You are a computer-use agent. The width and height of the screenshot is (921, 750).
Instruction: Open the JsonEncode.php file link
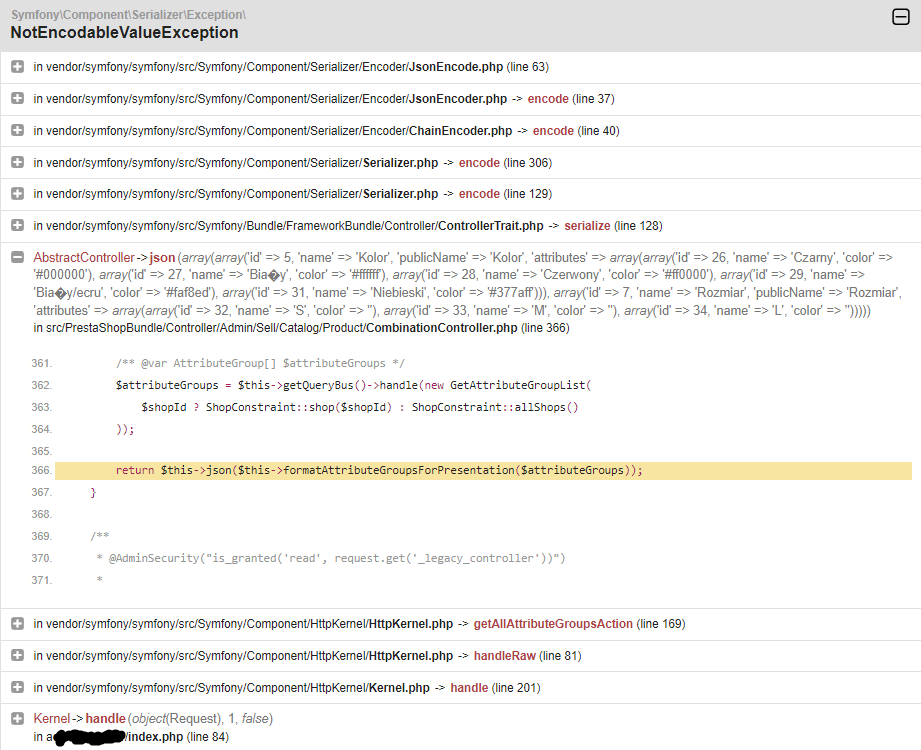(x=456, y=67)
